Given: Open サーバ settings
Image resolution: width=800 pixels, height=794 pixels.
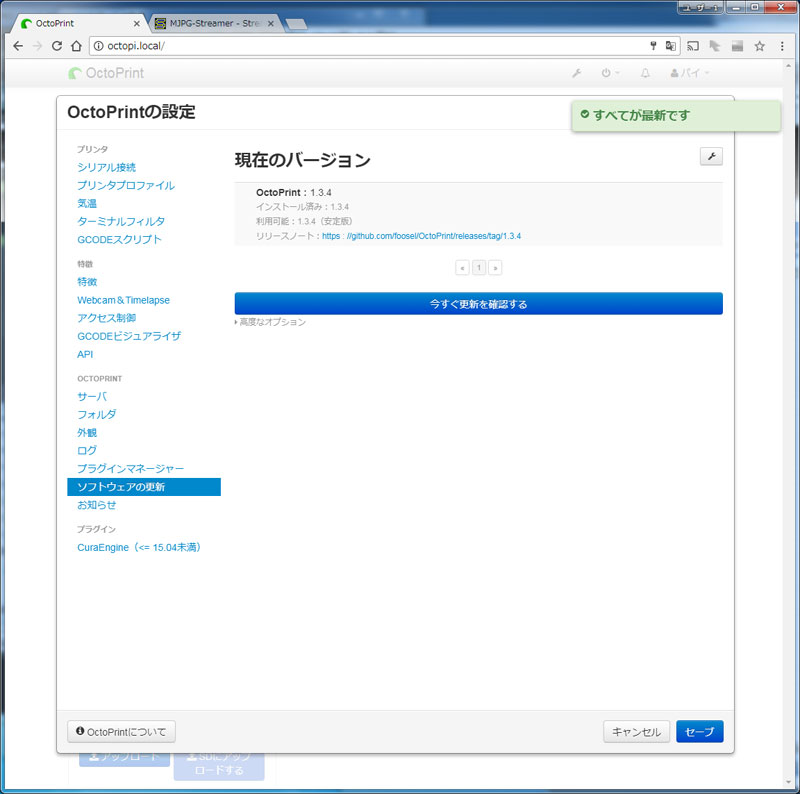Looking at the screenshot, I should point(92,396).
